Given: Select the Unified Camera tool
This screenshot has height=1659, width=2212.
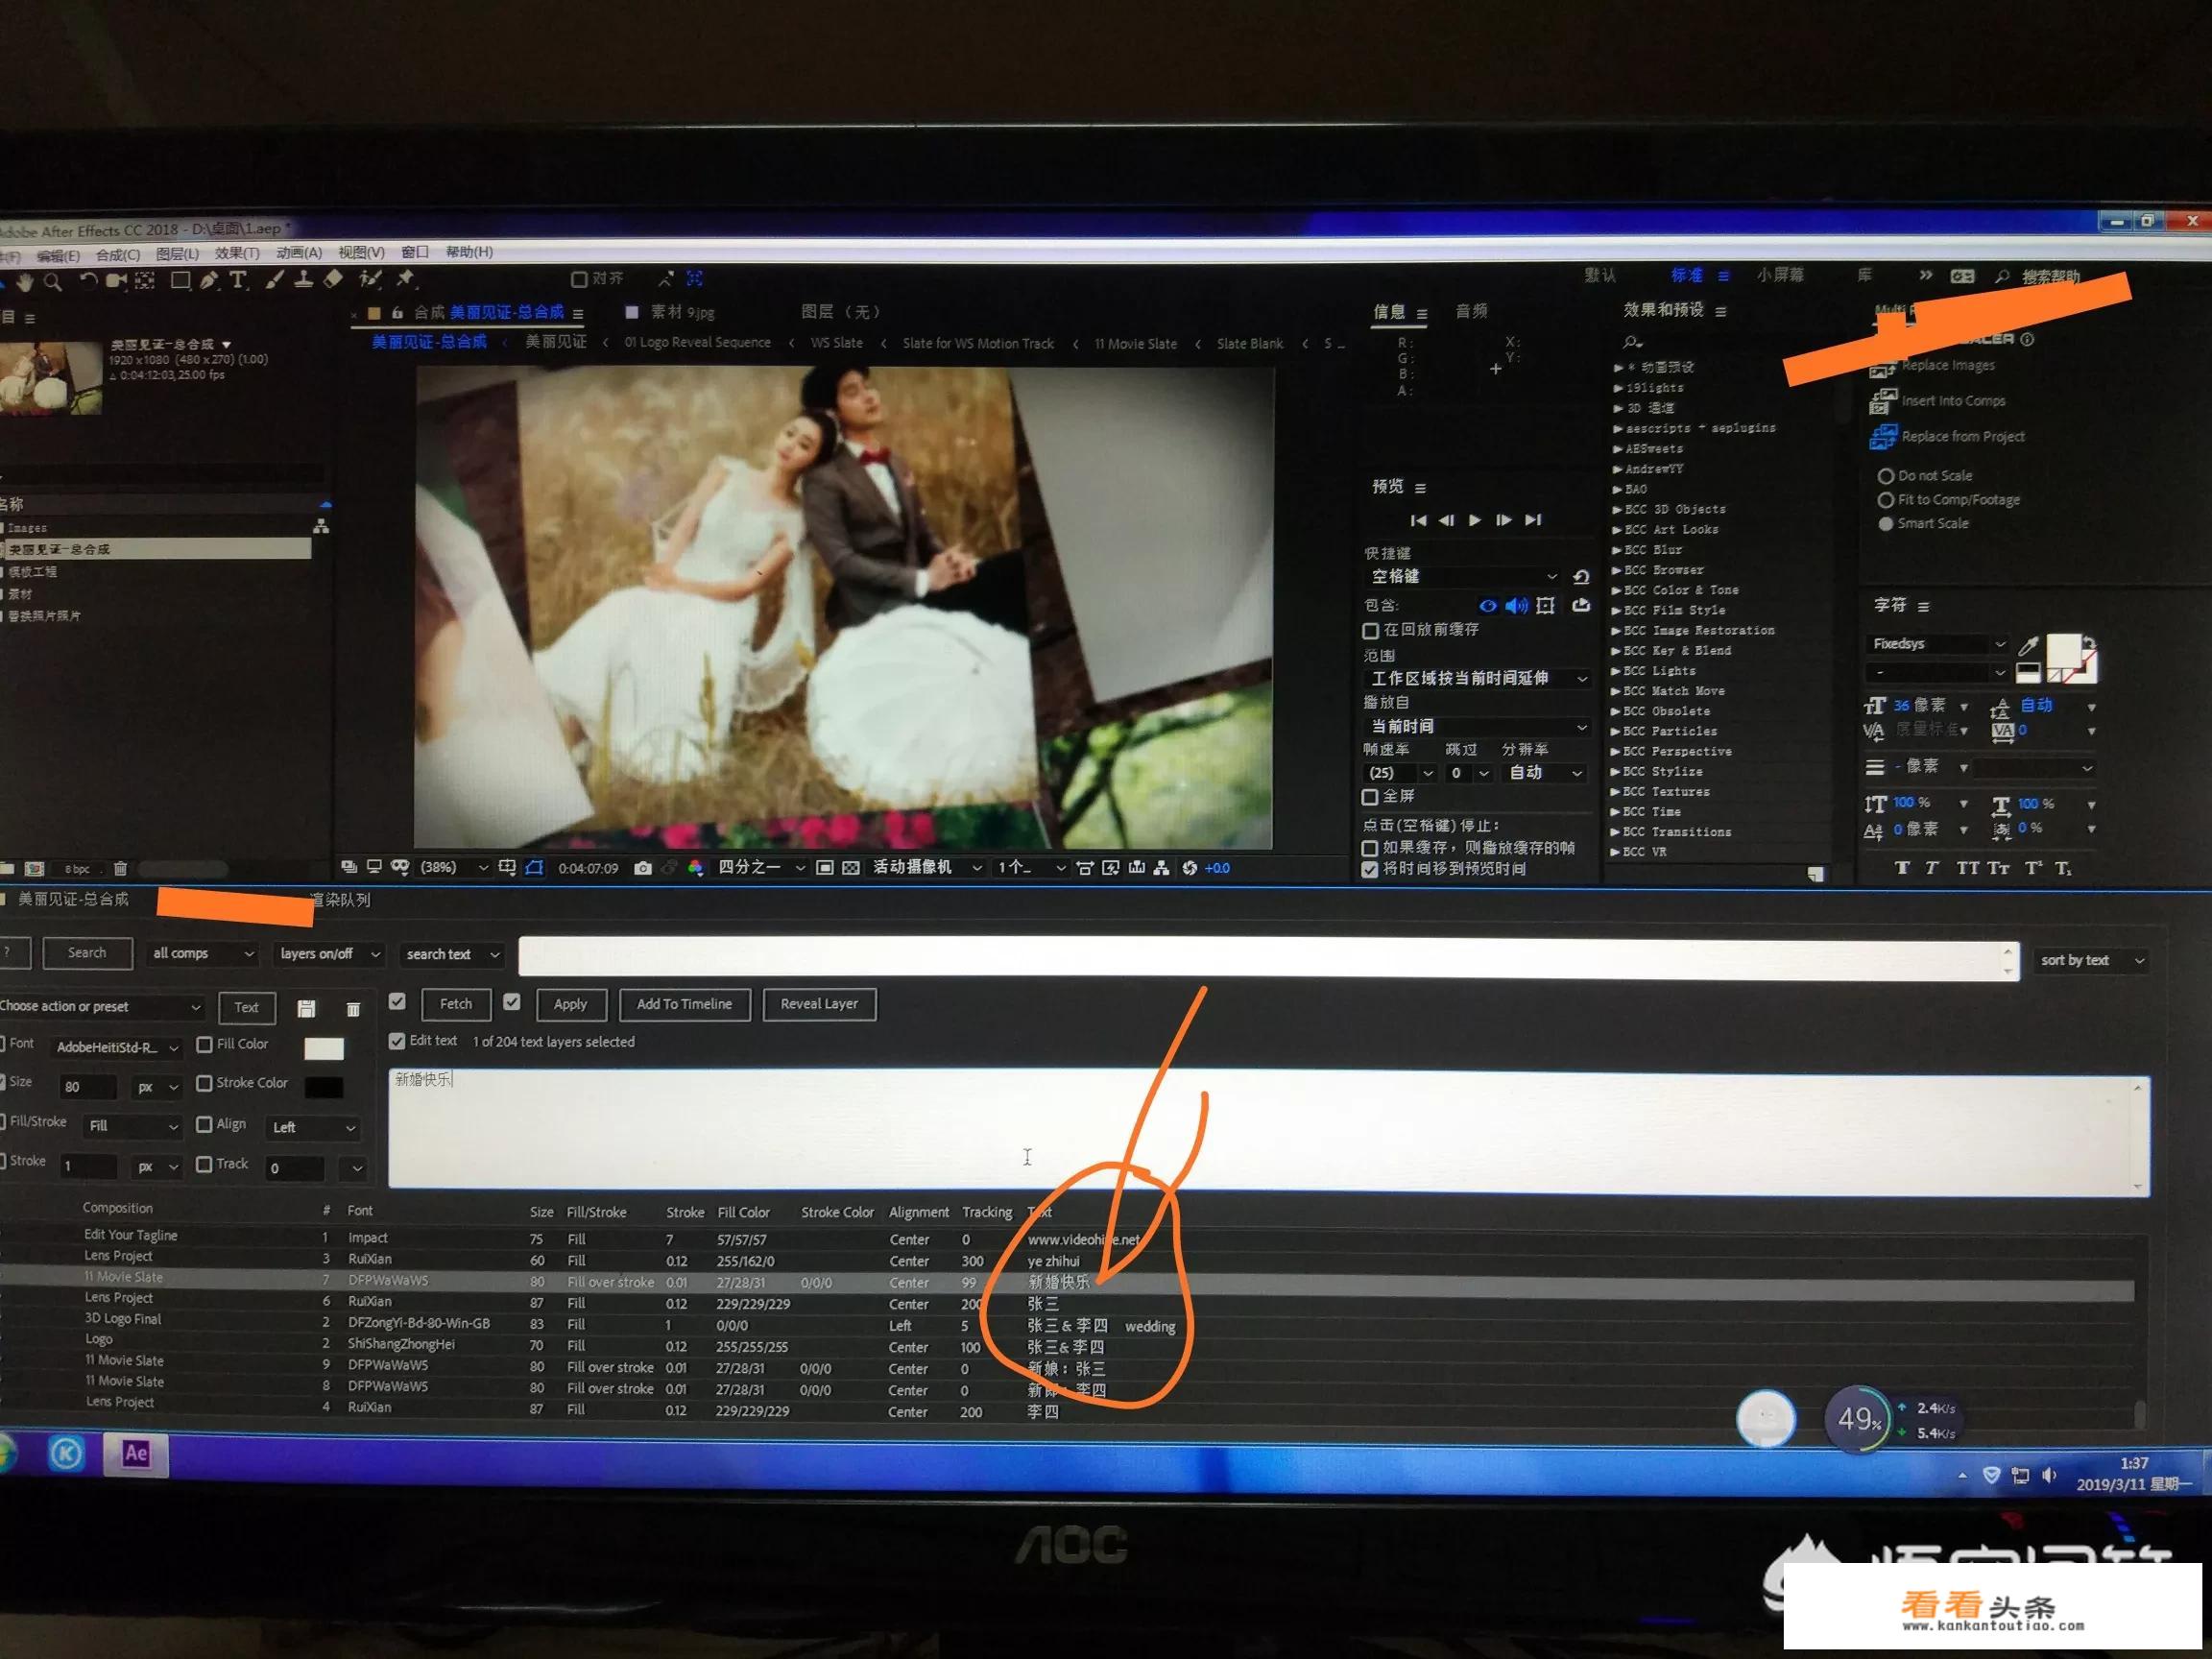Looking at the screenshot, I should point(116,281).
